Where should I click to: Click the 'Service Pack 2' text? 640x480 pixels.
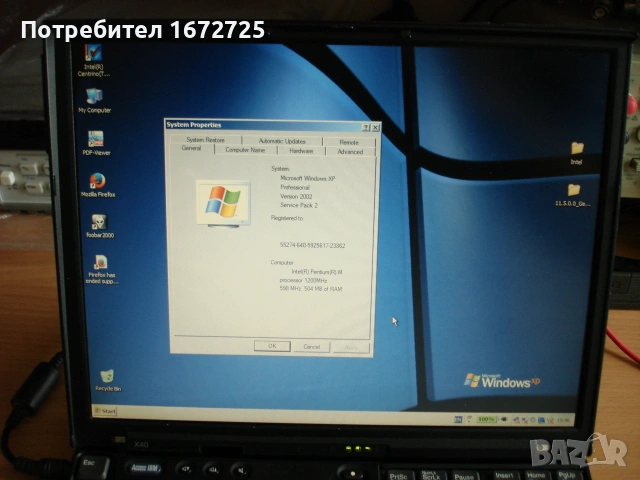[299, 205]
